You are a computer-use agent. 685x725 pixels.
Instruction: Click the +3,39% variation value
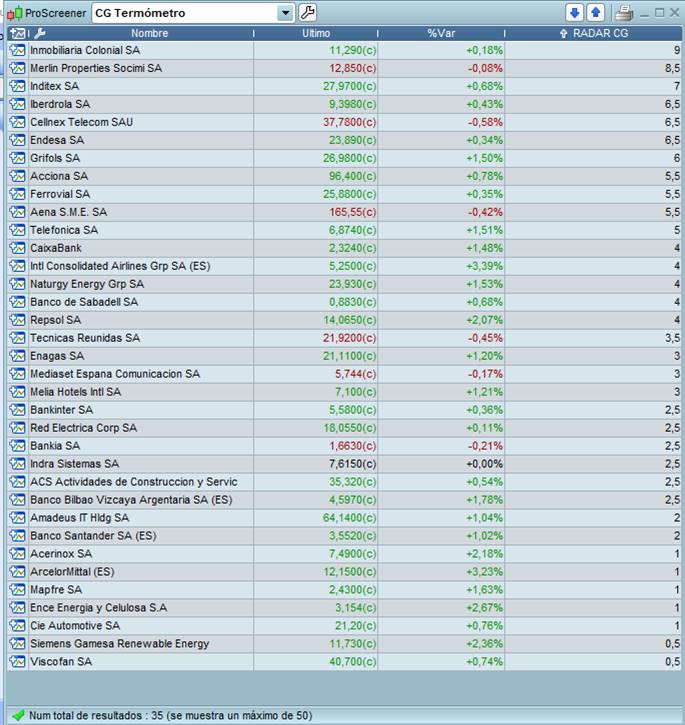(x=484, y=266)
